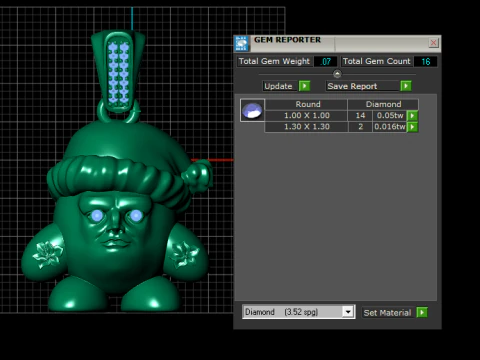The width and height of the screenshot is (480, 360).
Task: Click the Round column header
Action: [x=306, y=104]
